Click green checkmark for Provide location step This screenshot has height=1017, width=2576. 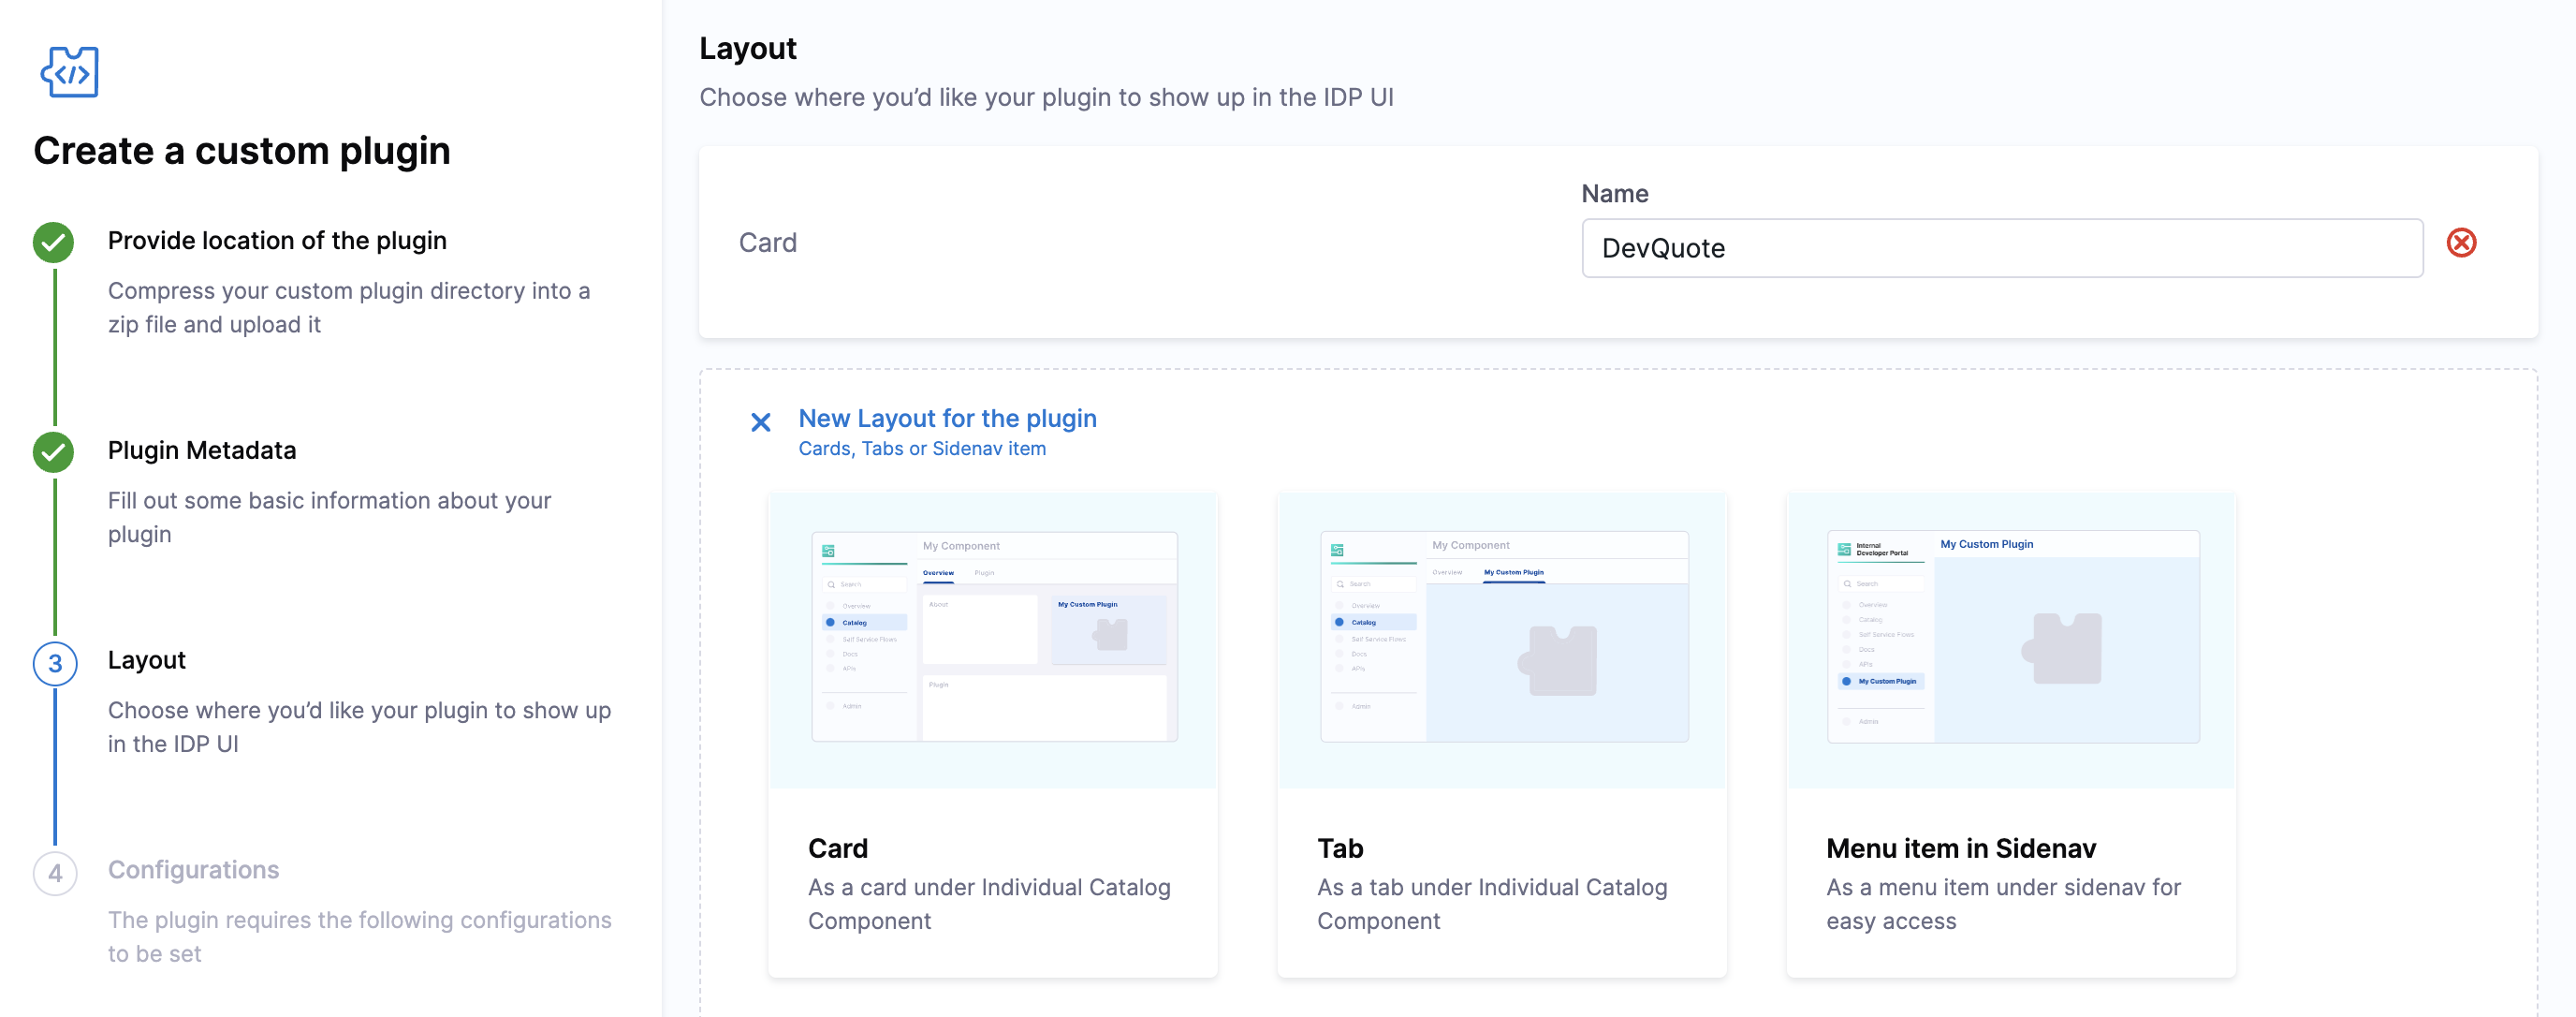[x=54, y=242]
